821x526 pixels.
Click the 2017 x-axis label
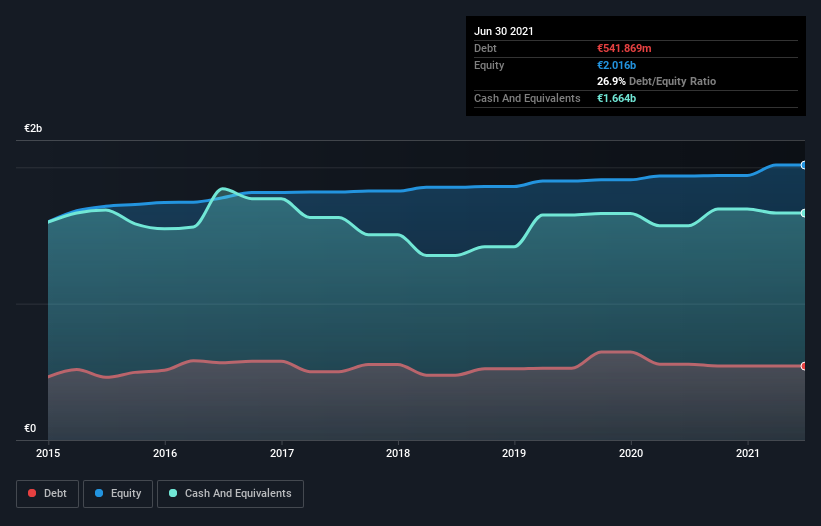[x=282, y=453]
